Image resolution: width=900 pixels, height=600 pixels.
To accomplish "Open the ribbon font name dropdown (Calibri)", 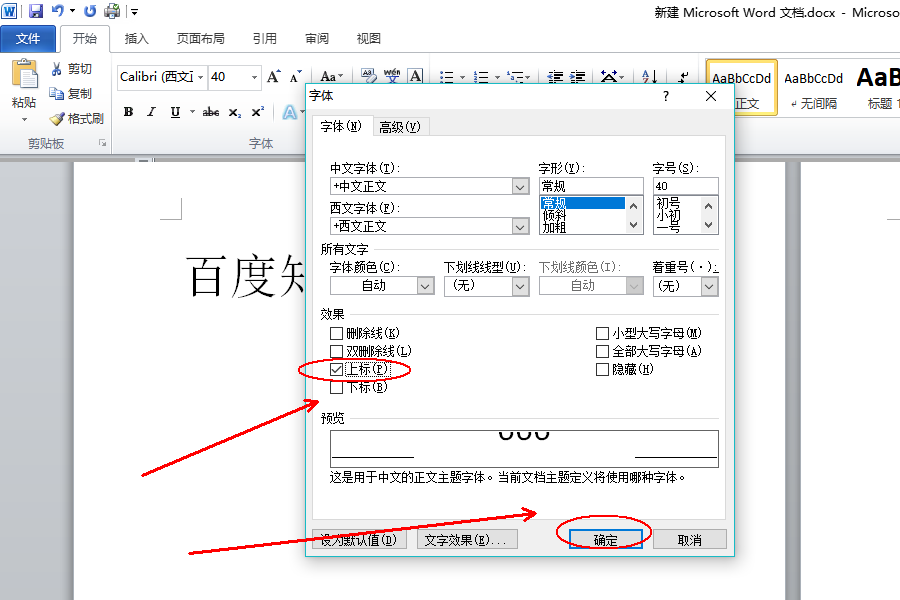I will pos(200,77).
